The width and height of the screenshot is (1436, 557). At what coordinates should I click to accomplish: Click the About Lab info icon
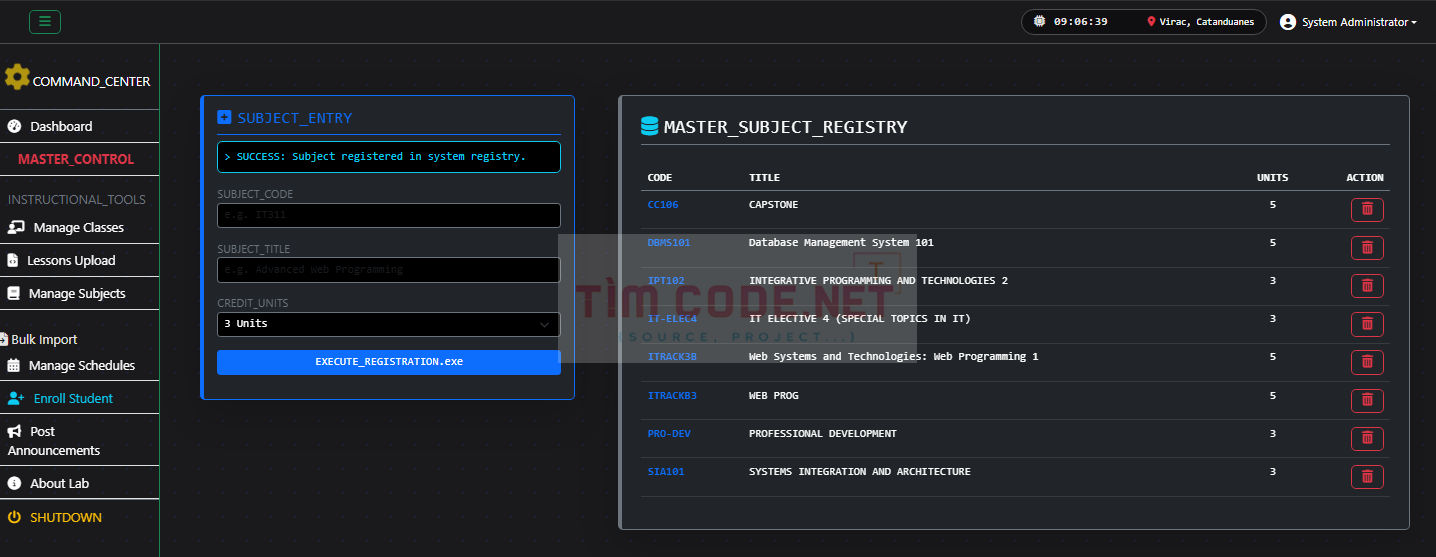pyautogui.click(x=14, y=483)
